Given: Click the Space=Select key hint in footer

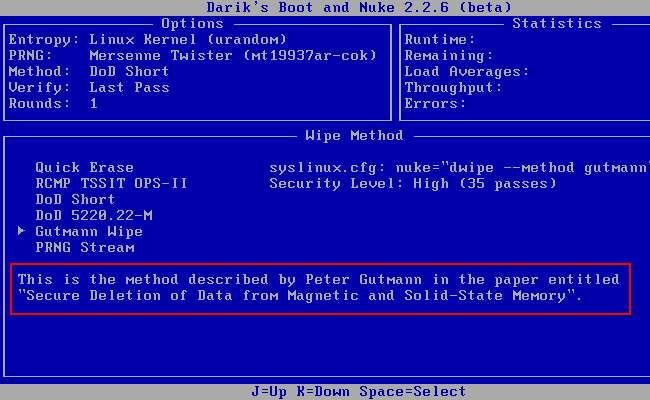Looking at the screenshot, I should (412, 392).
